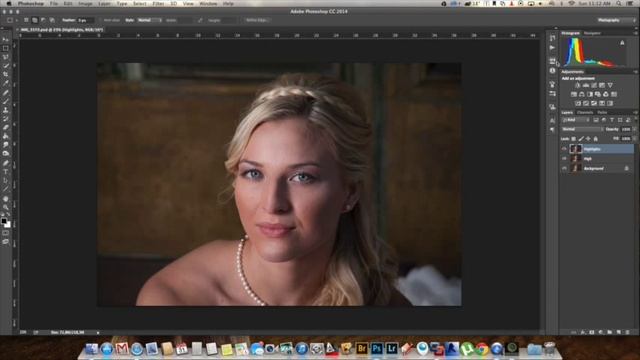Click the foreground color swatch
Screen dimensions: 640x360
(x=4, y=221)
